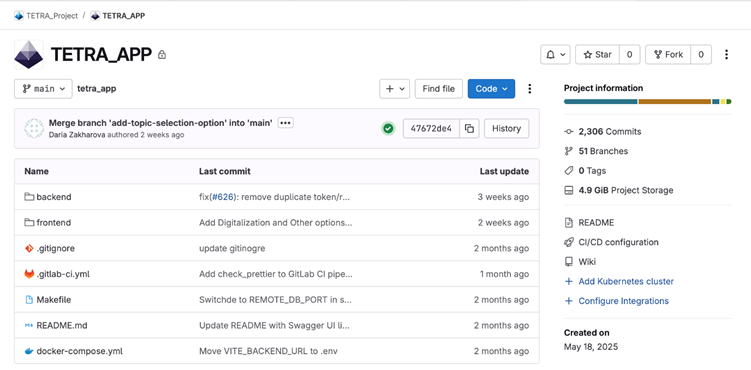
Task: Open README.md file
Action: [x=62, y=325]
